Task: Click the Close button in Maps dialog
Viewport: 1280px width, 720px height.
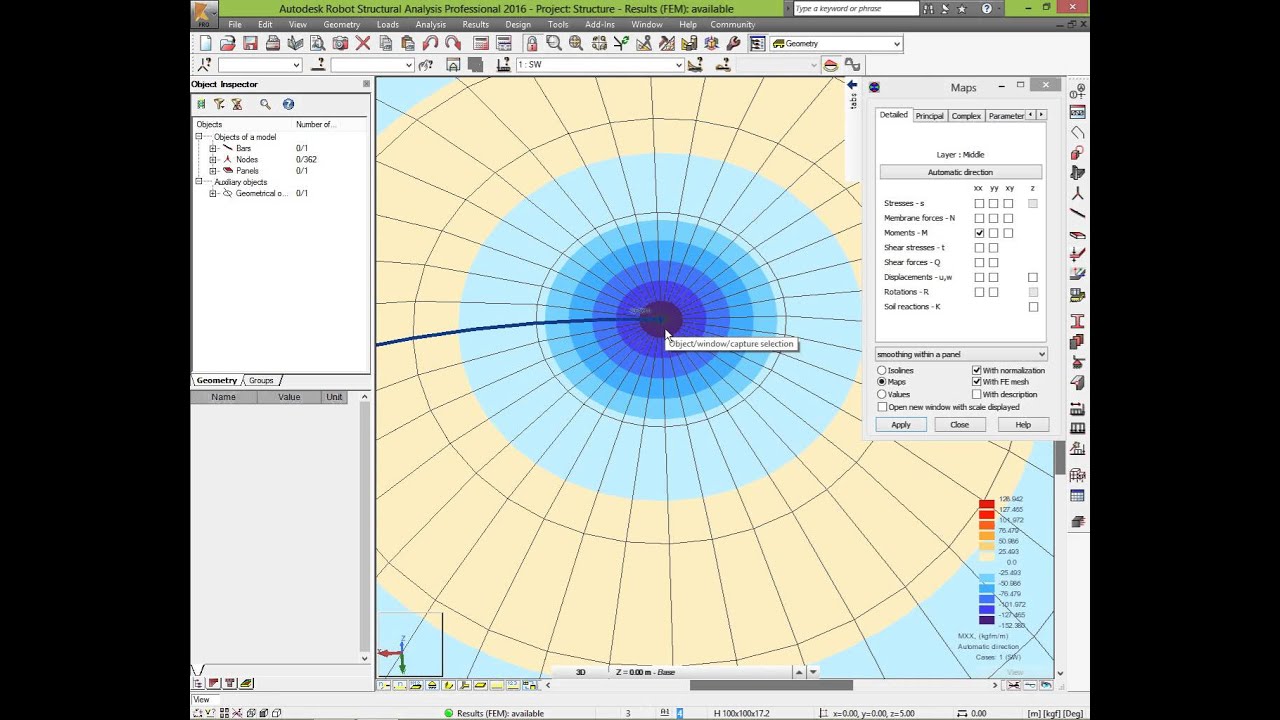Action: tap(959, 425)
